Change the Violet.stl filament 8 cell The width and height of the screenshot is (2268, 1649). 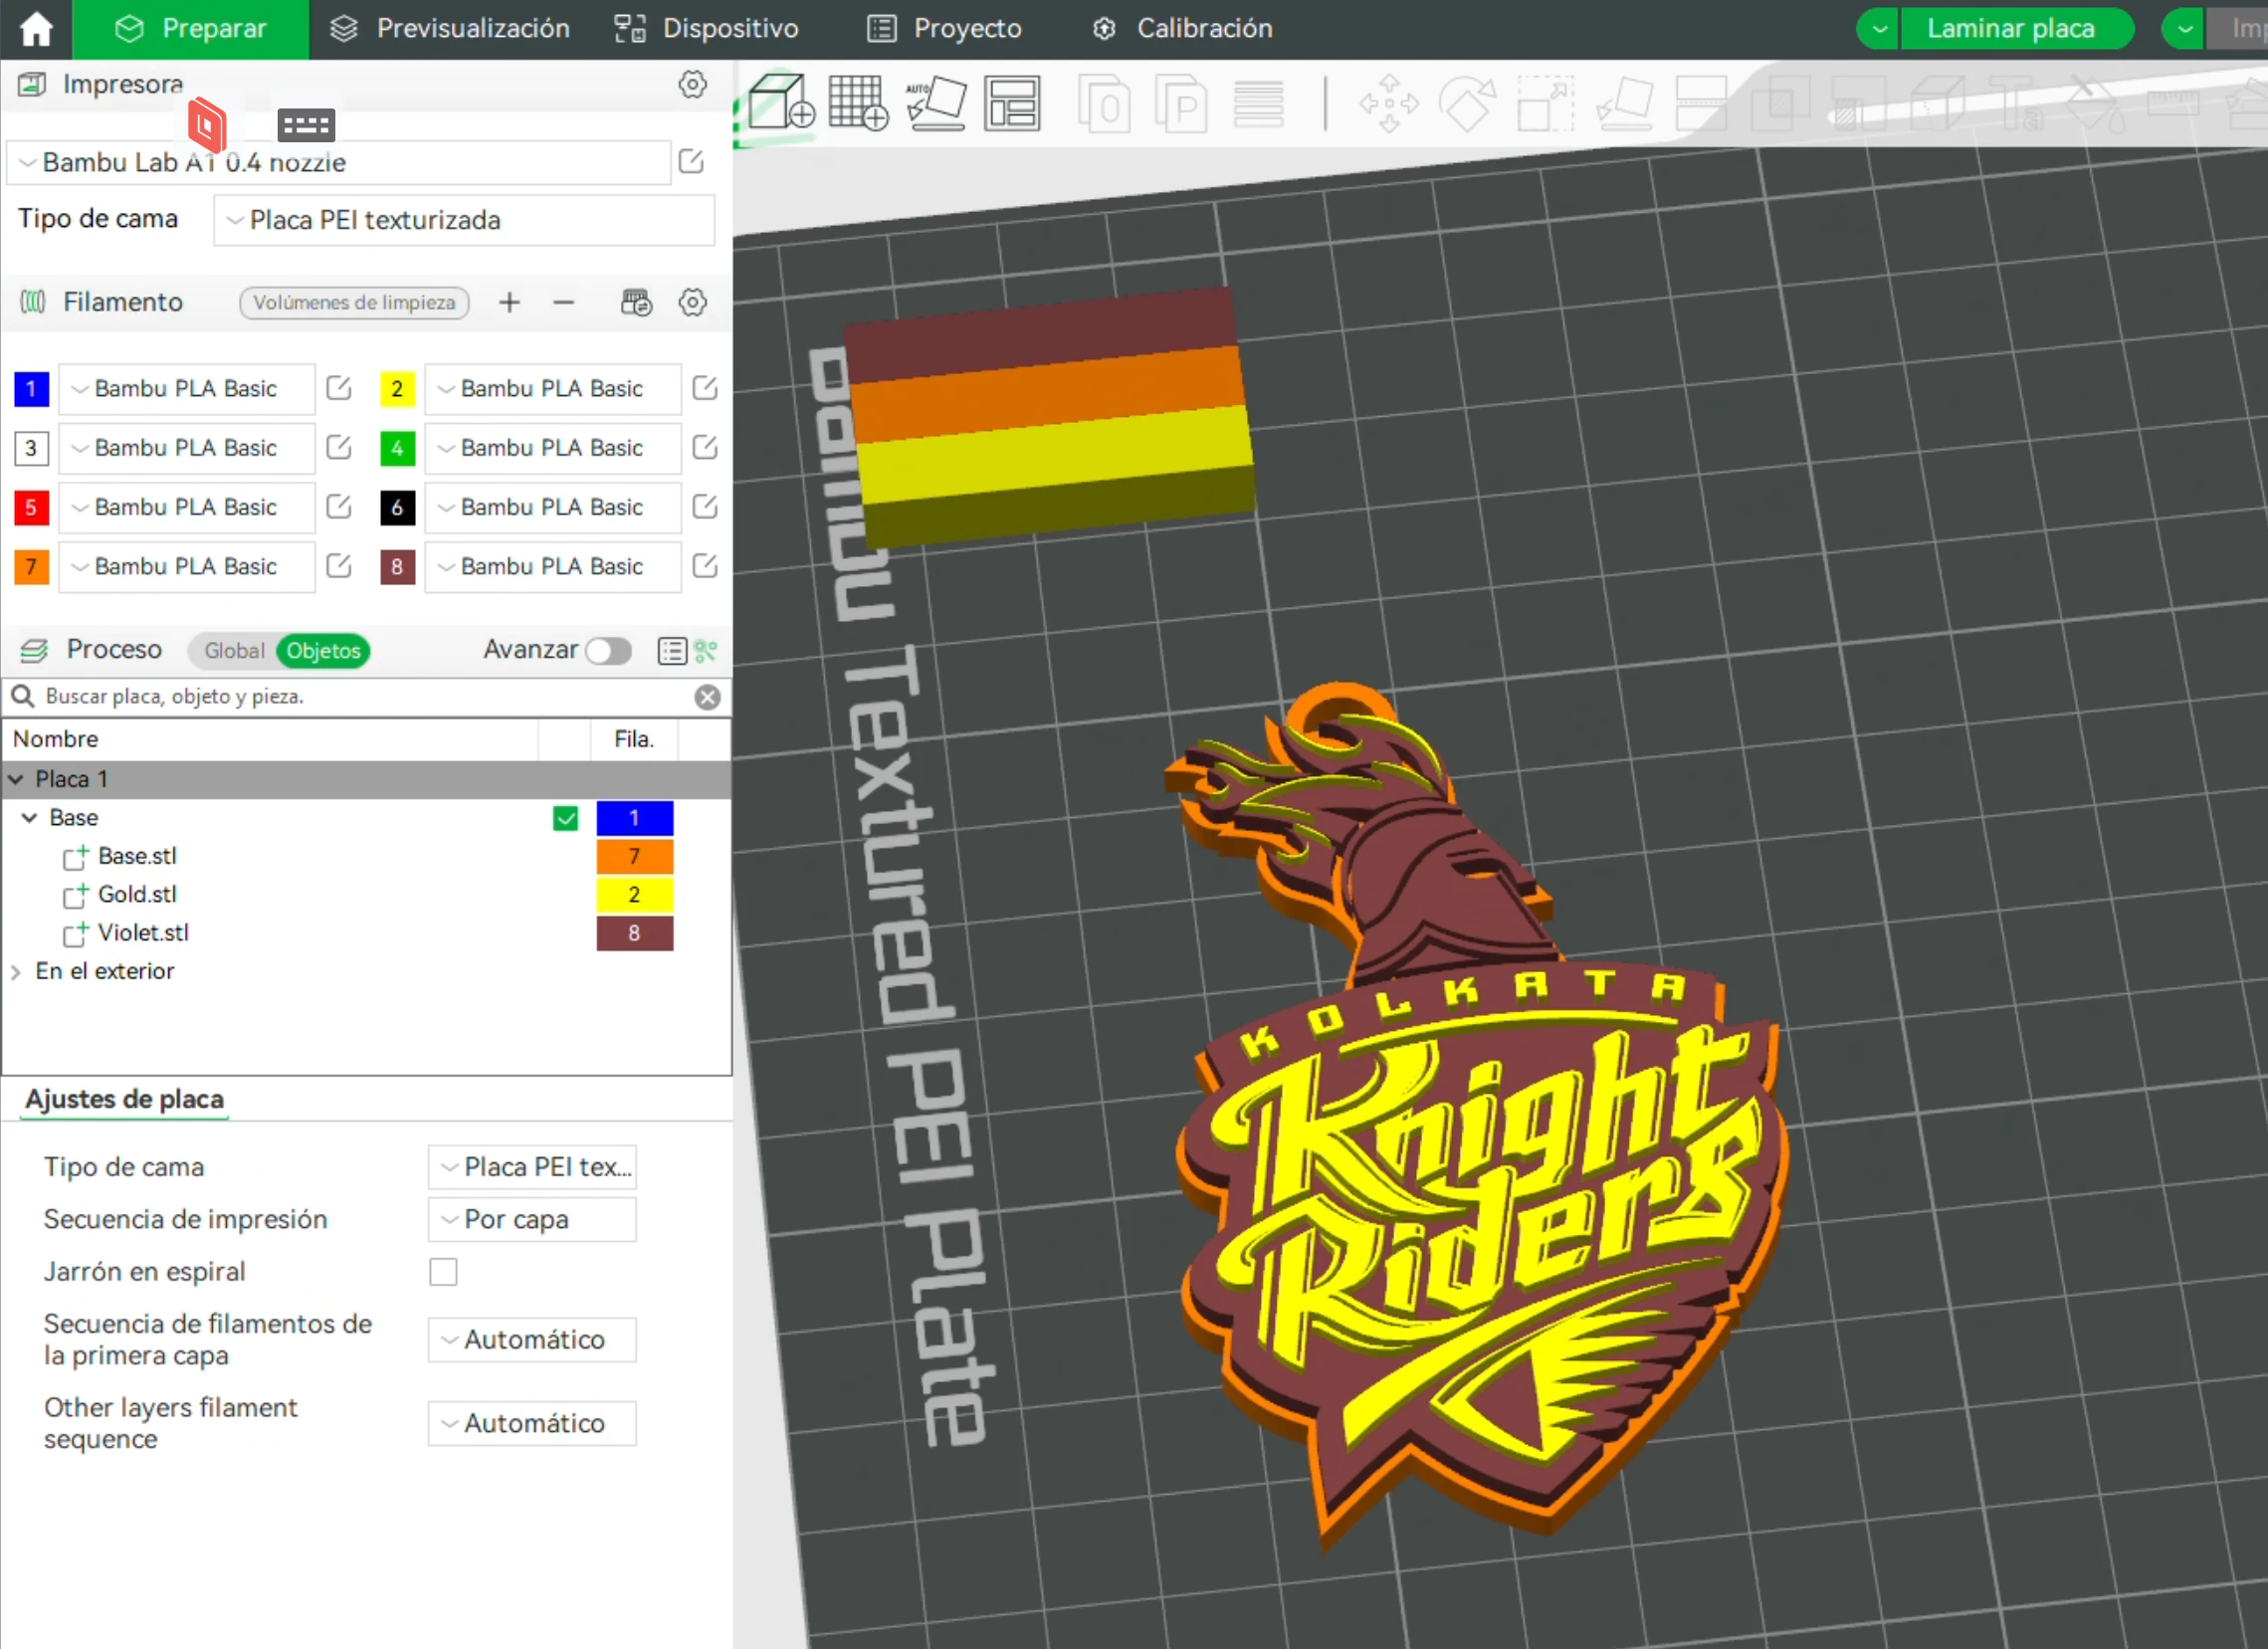pyautogui.click(x=635, y=933)
